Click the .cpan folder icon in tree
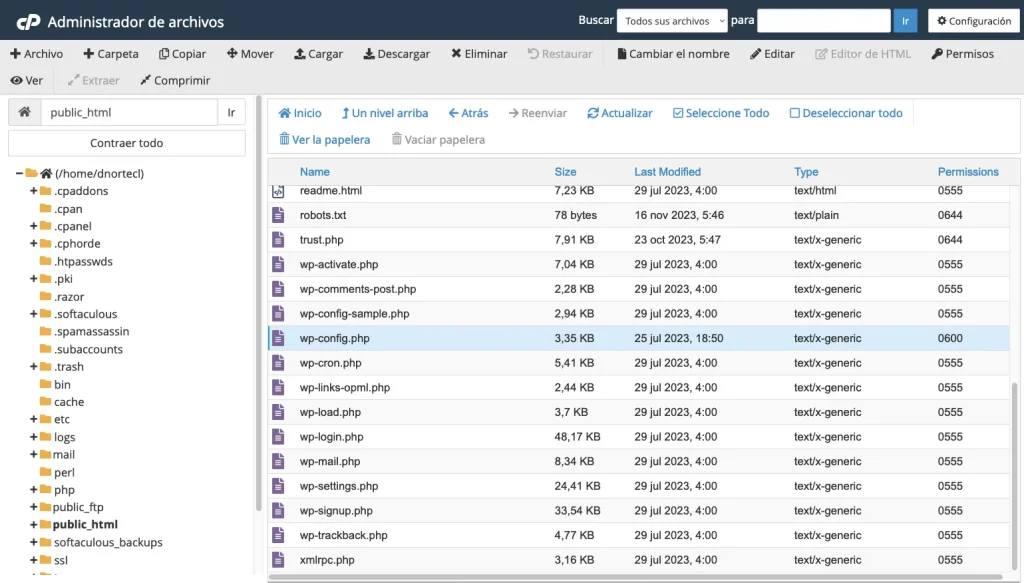The image size is (1024, 583). [45, 208]
